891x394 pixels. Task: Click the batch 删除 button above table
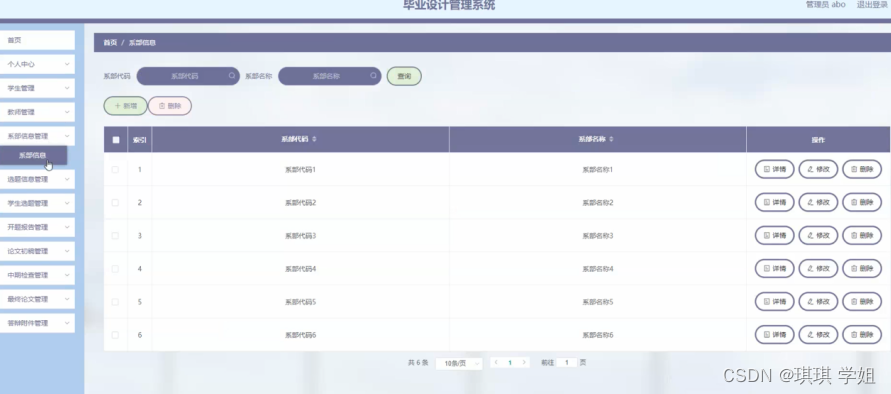tap(170, 106)
